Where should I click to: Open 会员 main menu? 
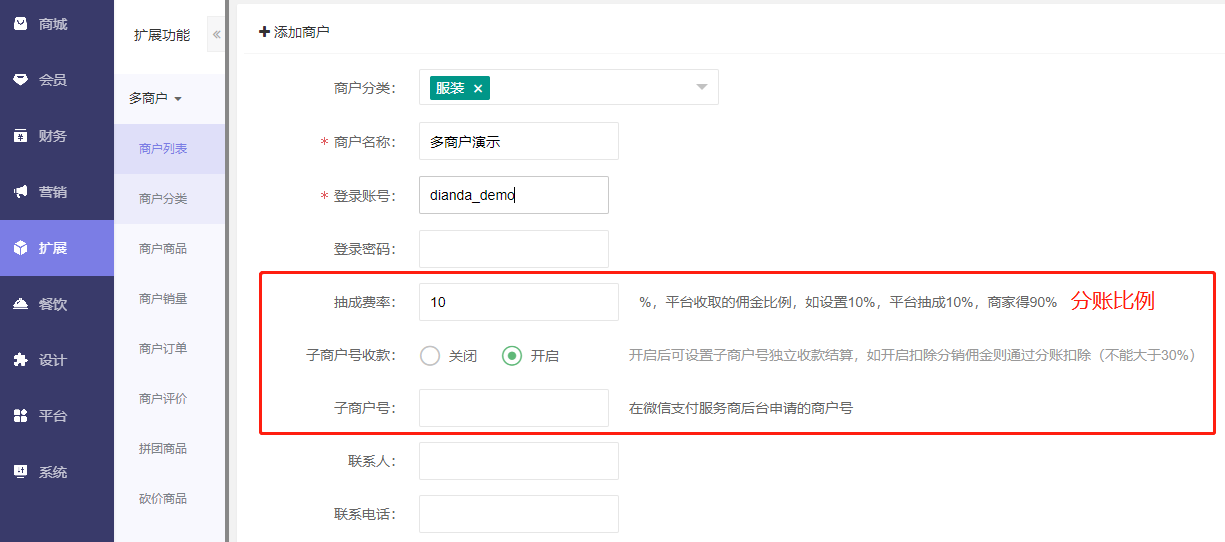click(57, 80)
